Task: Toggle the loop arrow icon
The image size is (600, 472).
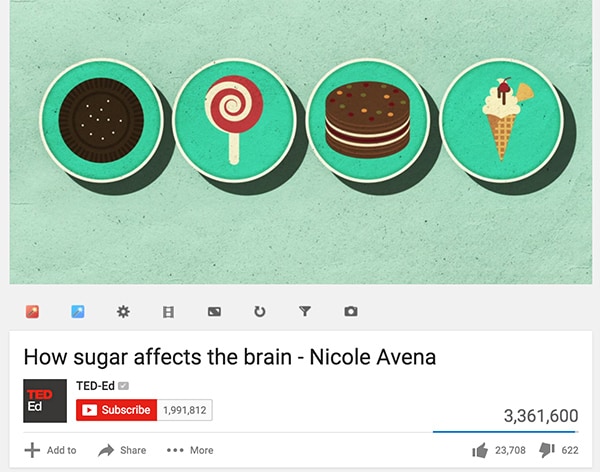Action: coord(260,312)
